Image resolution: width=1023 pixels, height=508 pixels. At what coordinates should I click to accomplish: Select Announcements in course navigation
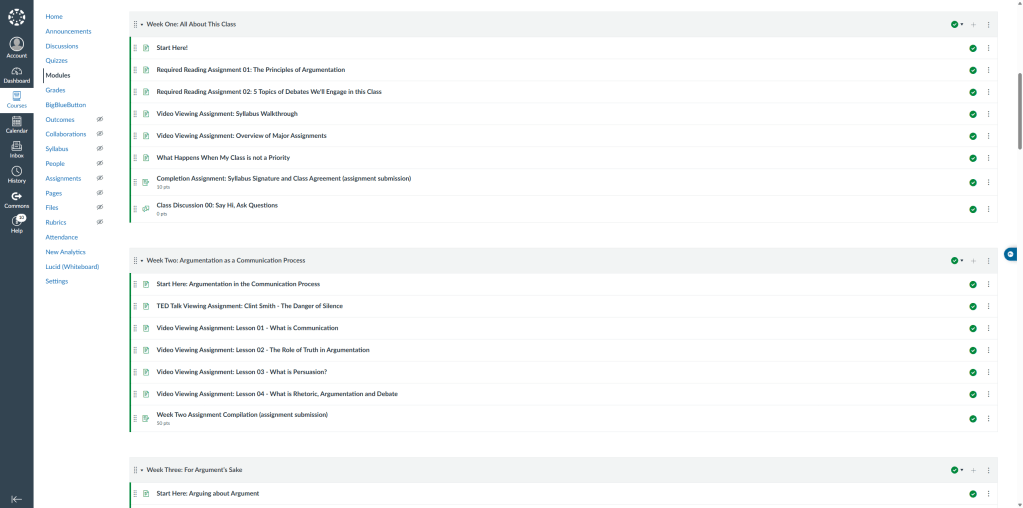click(68, 31)
